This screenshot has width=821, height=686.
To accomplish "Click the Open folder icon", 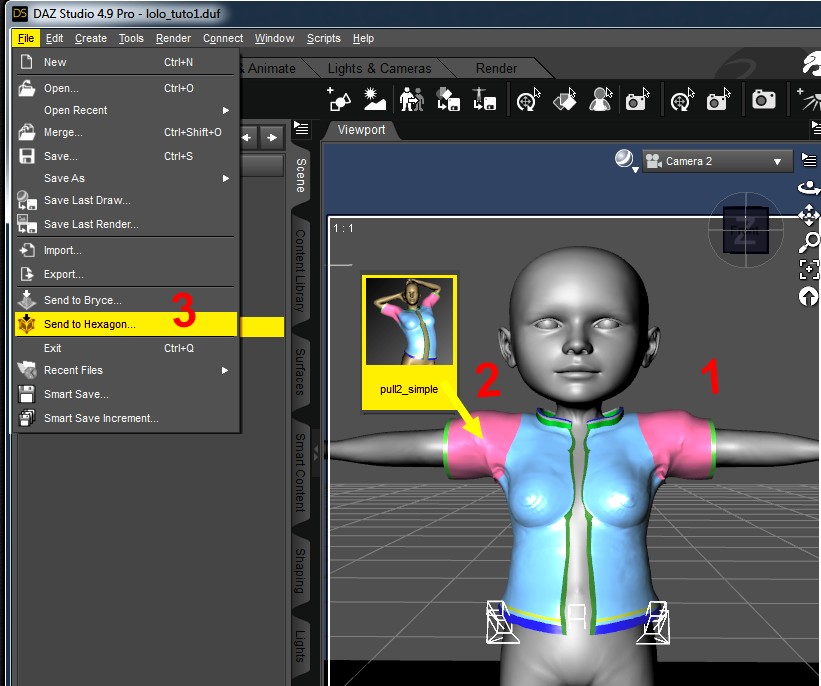I will (27, 88).
